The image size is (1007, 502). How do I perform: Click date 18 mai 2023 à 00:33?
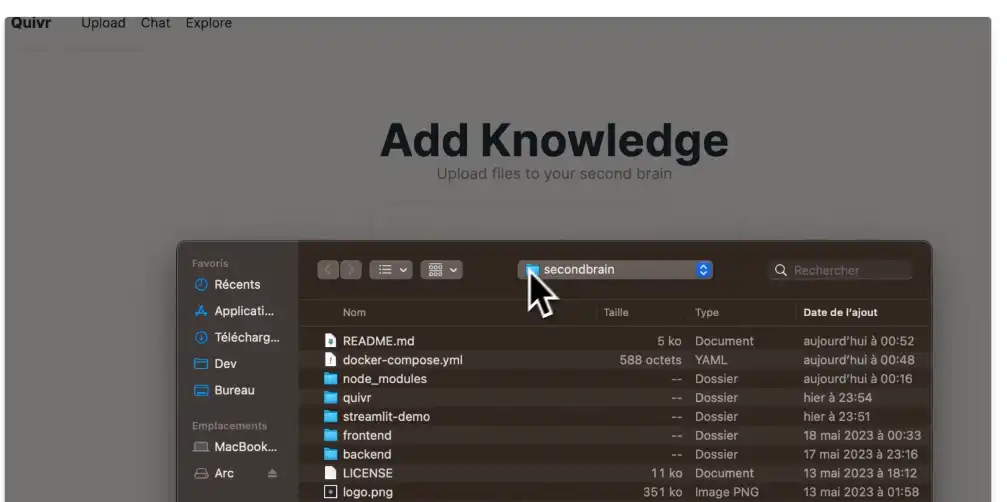click(862, 435)
